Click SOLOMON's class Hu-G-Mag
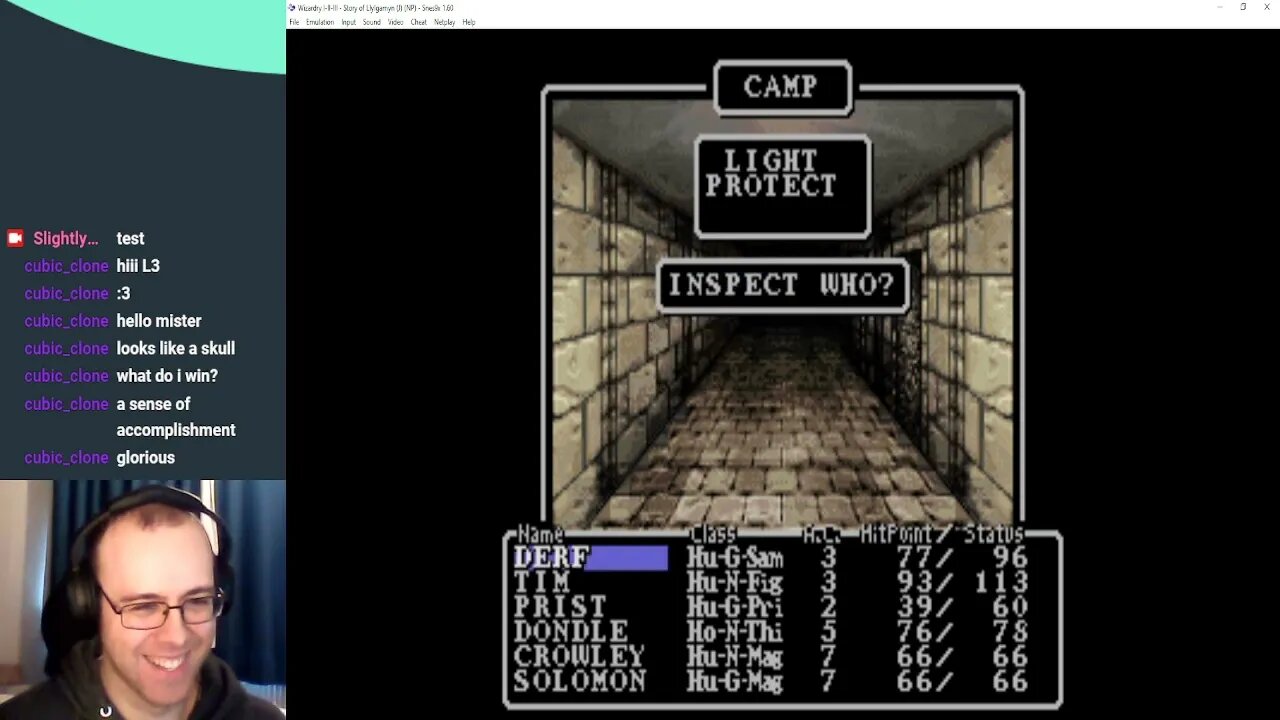Viewport: 1280px width, 720px height. tap(735, 682)
